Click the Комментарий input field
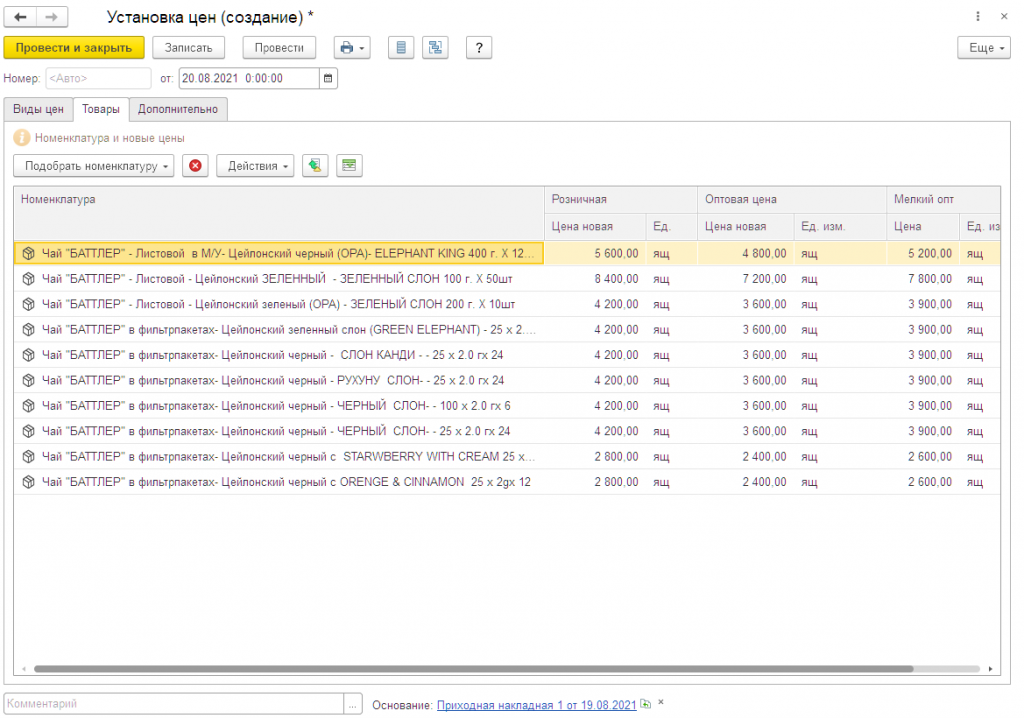The height and width of the screenshot is (718, 1024). 174,704
